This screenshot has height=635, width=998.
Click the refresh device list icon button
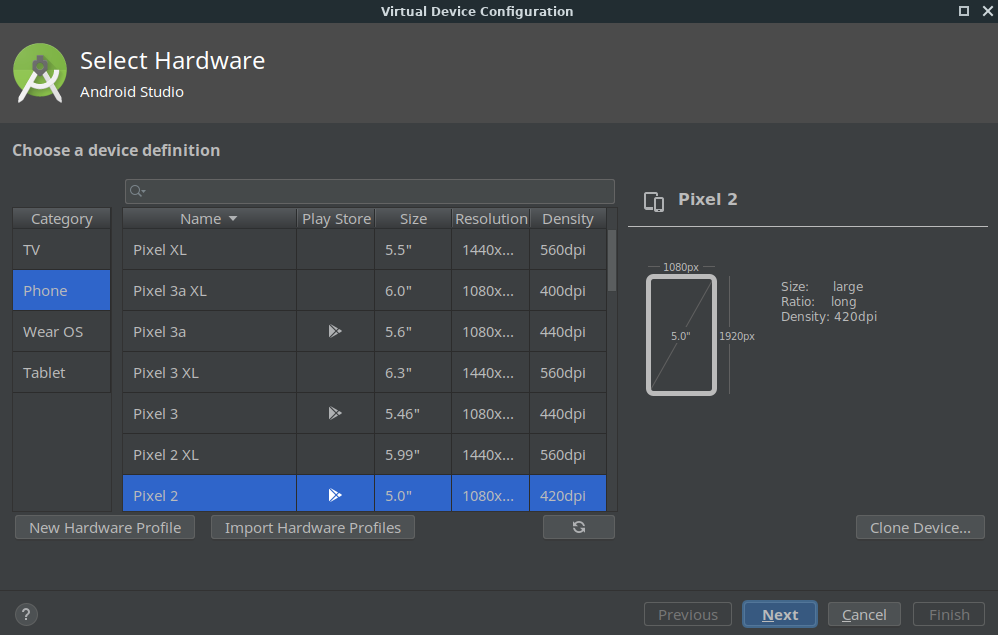[578, 527]
